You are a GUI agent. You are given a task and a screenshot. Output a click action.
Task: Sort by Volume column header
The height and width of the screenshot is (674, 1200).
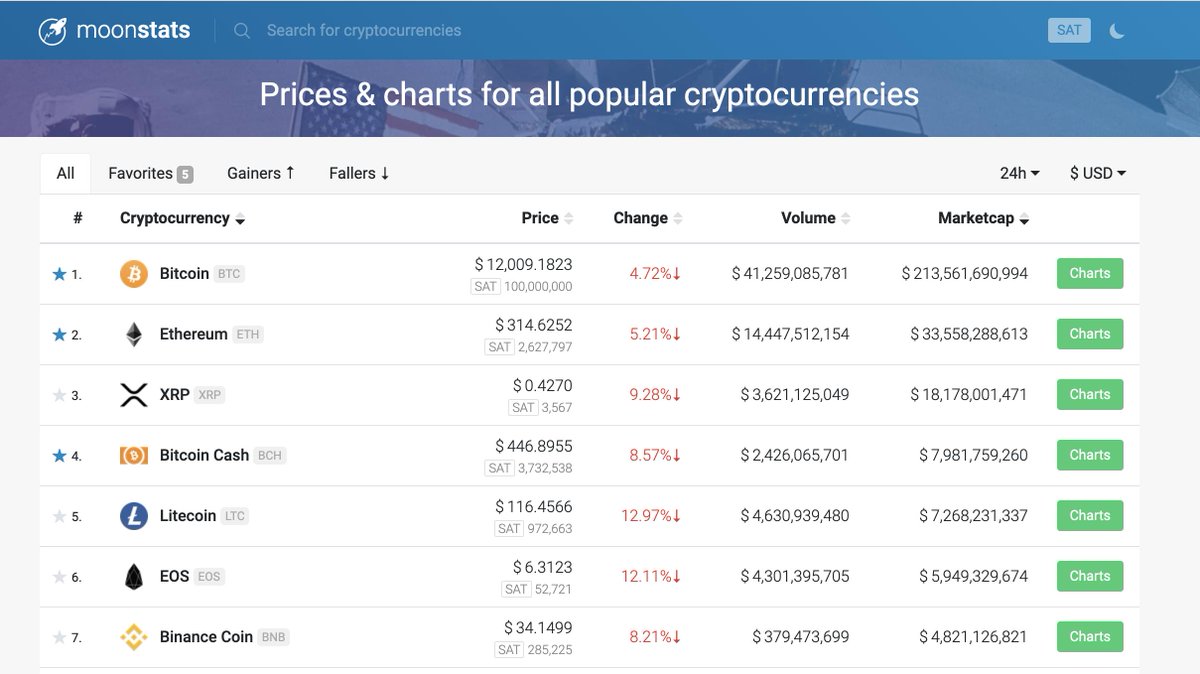point(815,218)
